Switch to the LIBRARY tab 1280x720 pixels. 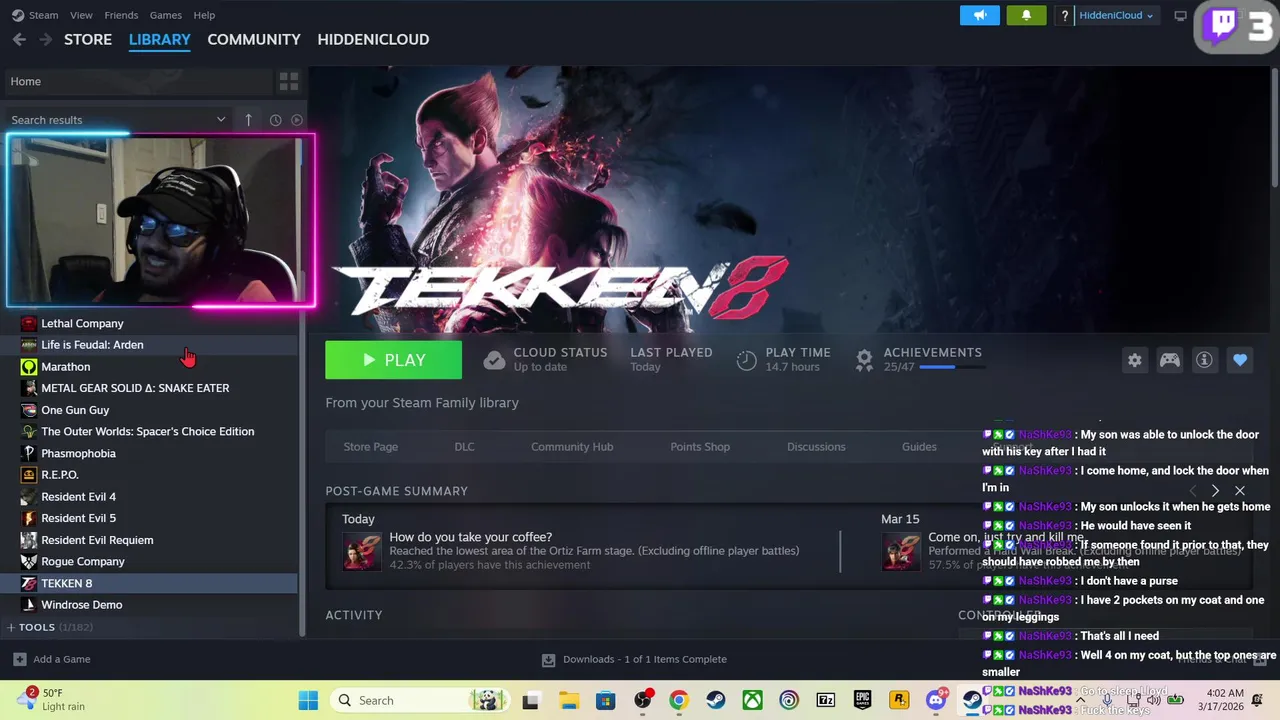point(159,39)
